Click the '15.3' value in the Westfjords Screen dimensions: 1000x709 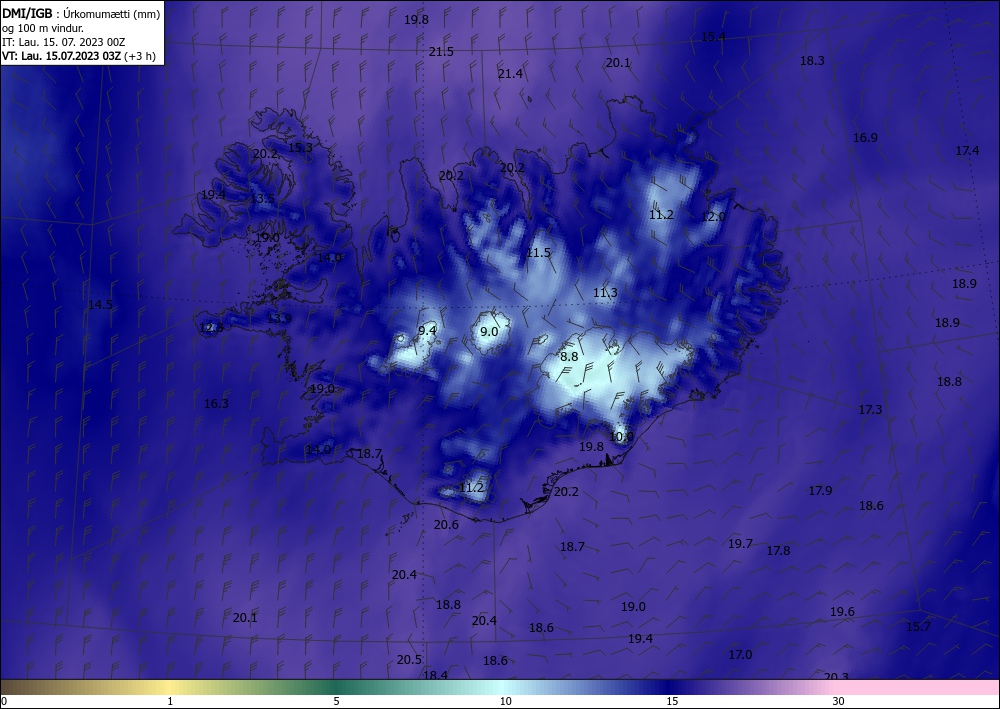[x=300, y=147]
